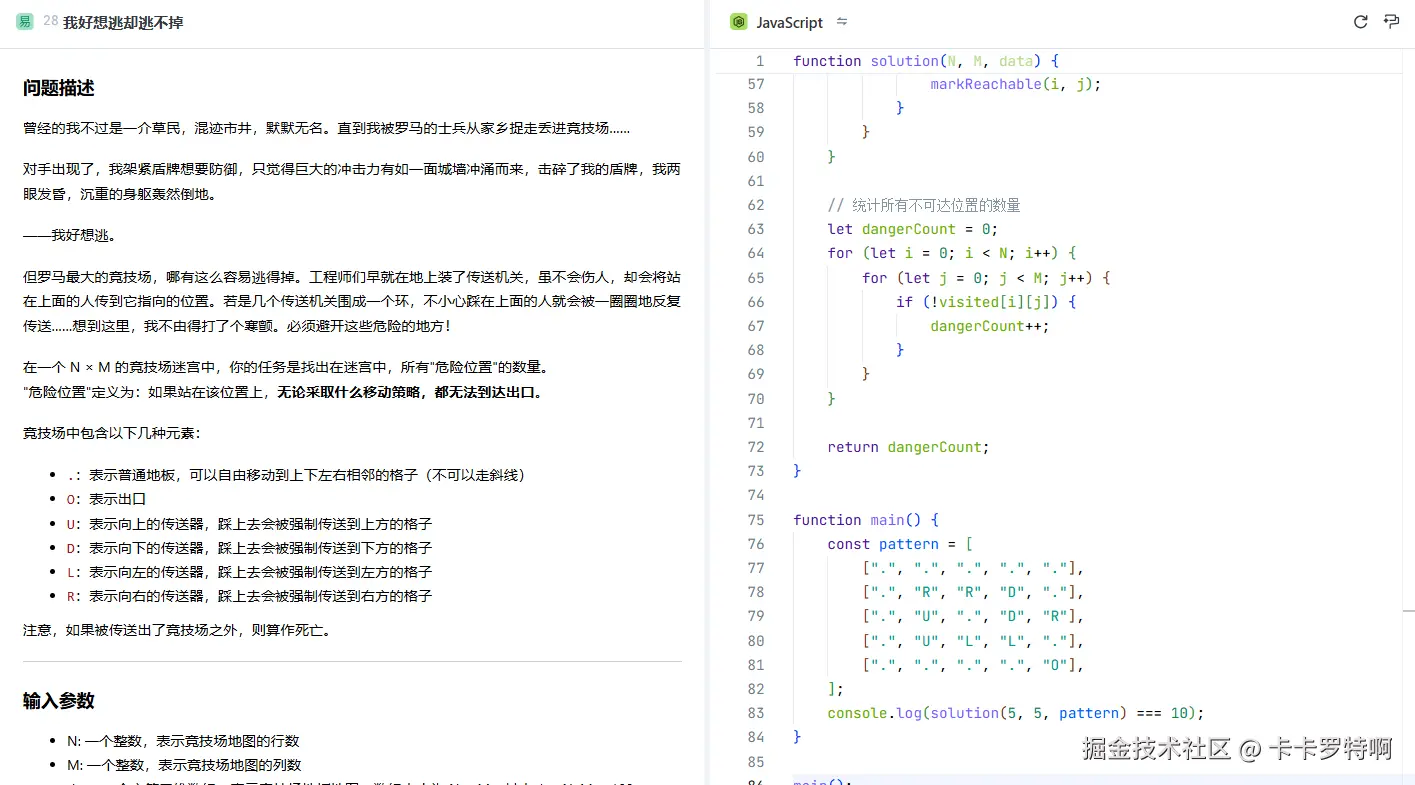Image resolution: width=1415 pixels, height=785 pixels.
Task: Collapse the 输入参数 section heading
Action: (58, 700)
